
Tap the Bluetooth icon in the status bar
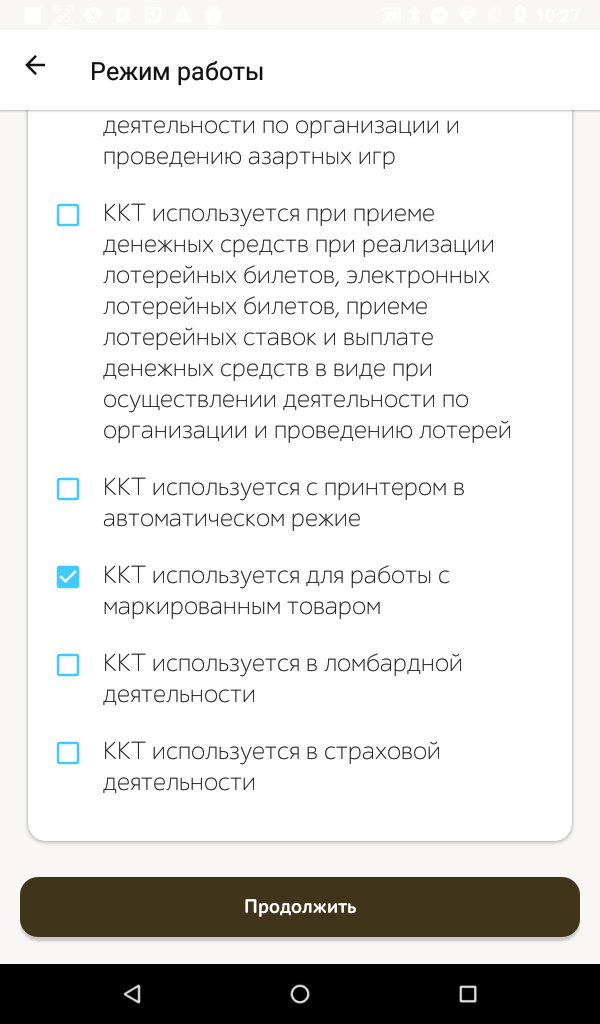pyautogui.click(x=413, y=15)
